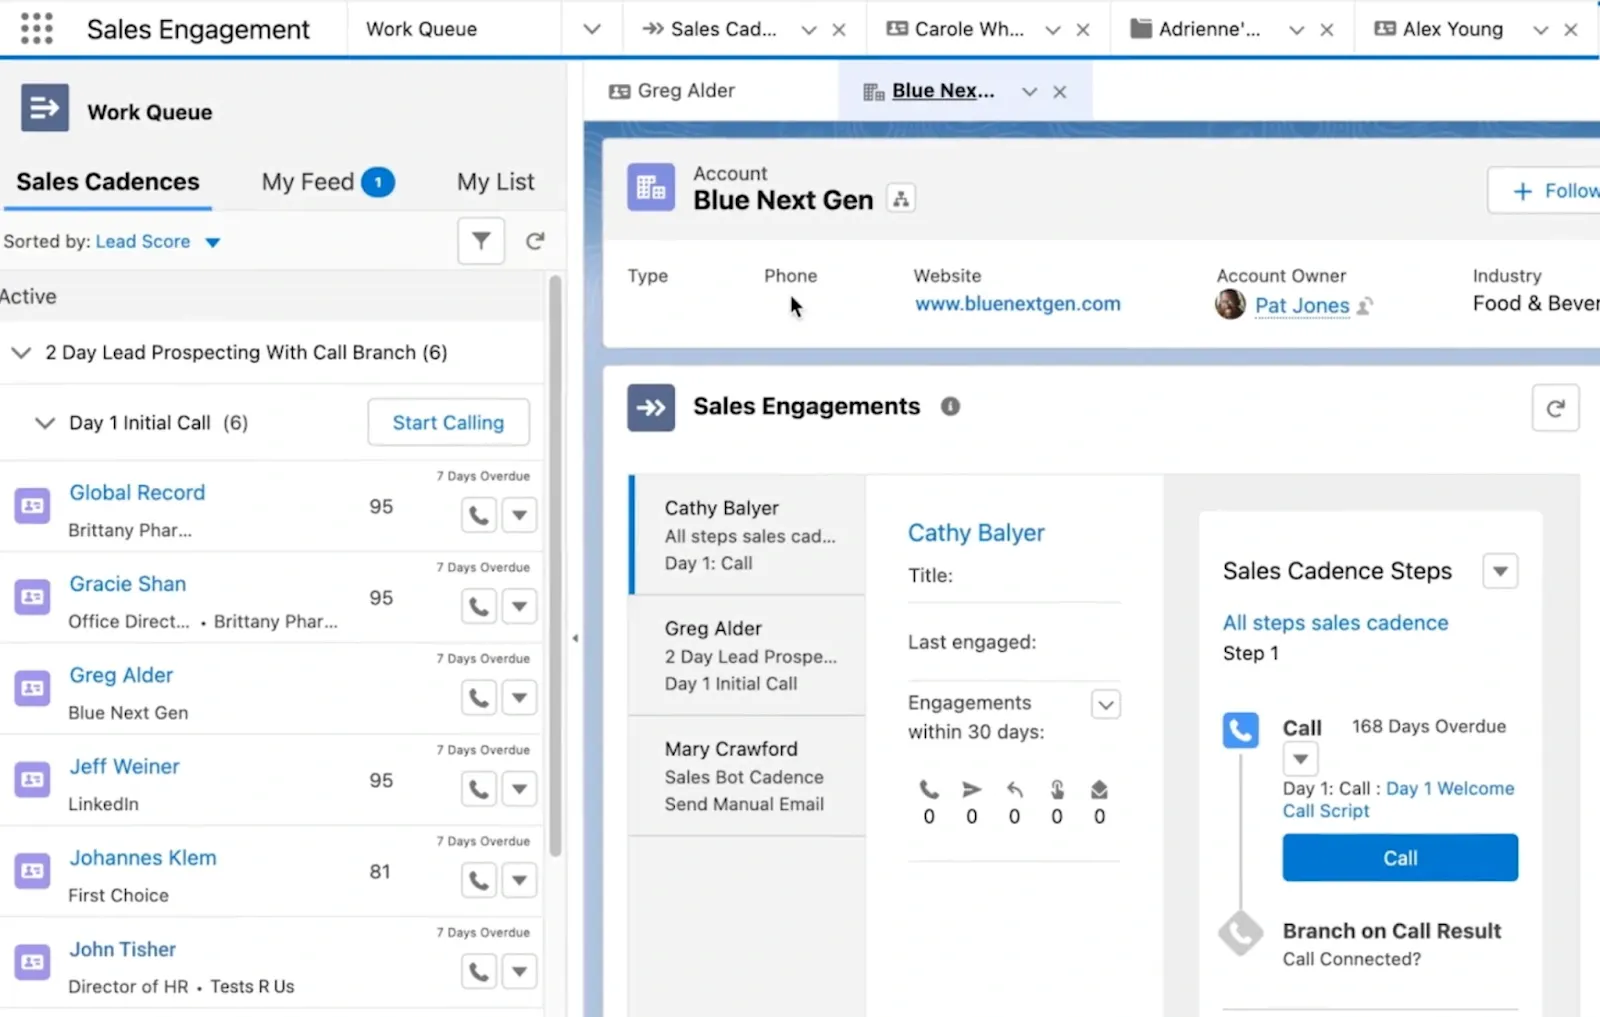Select Mary Crawford engagement entry
Image resolution: width=1600 pixels, height=1017 pixels.
(747, 776)
